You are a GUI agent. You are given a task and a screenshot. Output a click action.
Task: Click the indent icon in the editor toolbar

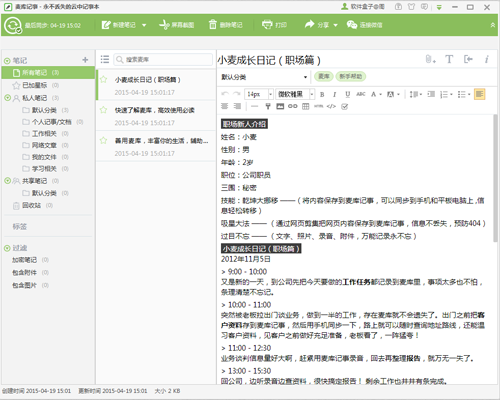(431, 94)
